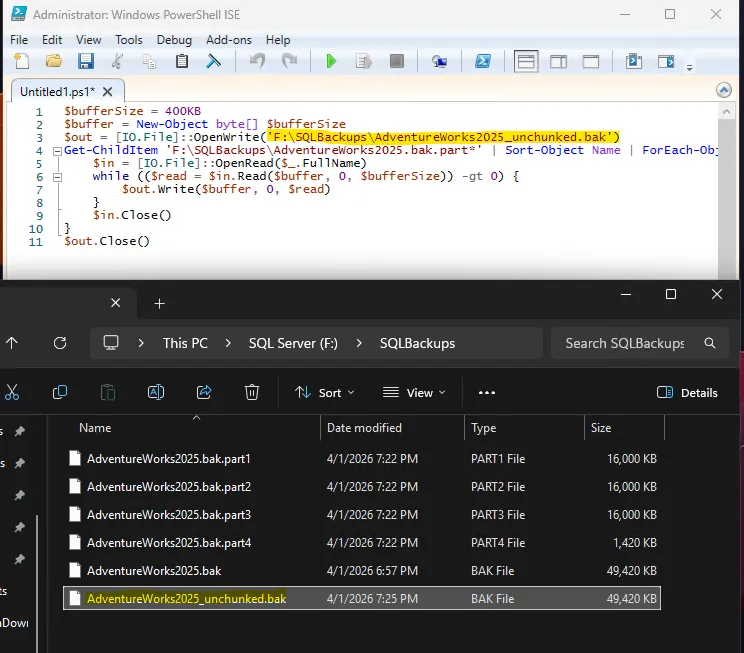Viewport: 744px width, 653px height.
Task: Click the Paste clipboard icon in ISE toolbar
Action: pos(182,61)
